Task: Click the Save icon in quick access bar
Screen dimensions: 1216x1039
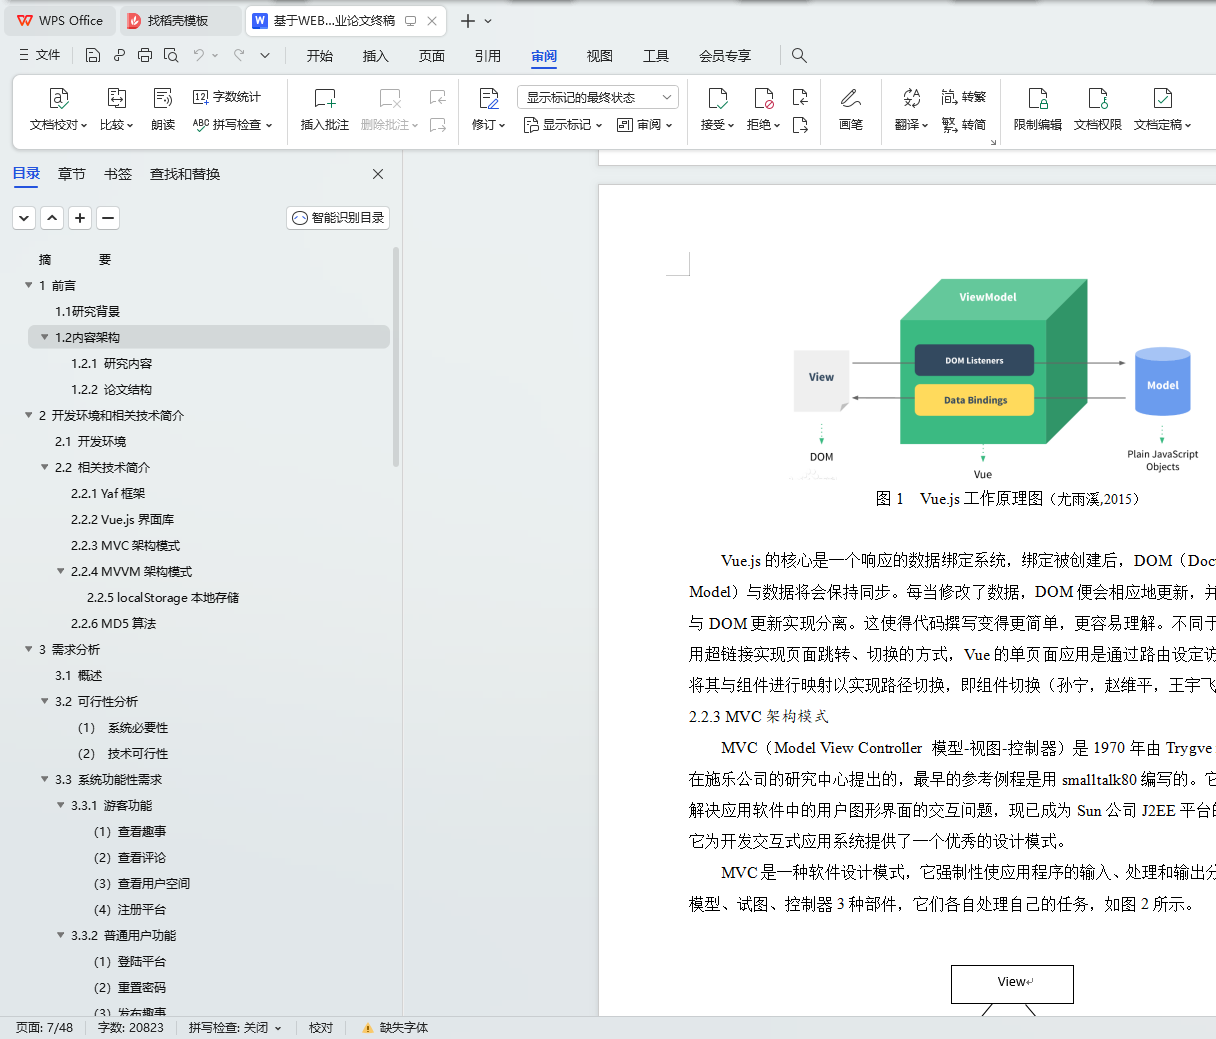Action: tap(93, 55)
